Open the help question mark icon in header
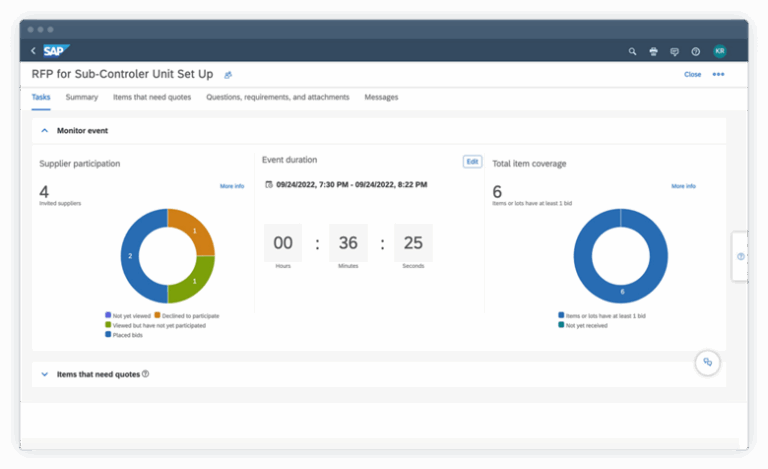768x469 pixels. pyautogui.click(x=696, y=51)
